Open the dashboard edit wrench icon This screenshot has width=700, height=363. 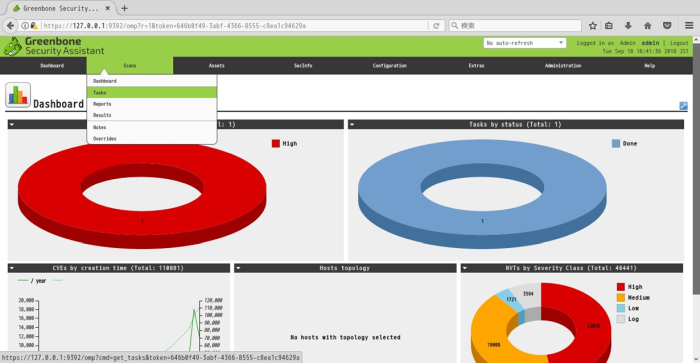[683, 106]
